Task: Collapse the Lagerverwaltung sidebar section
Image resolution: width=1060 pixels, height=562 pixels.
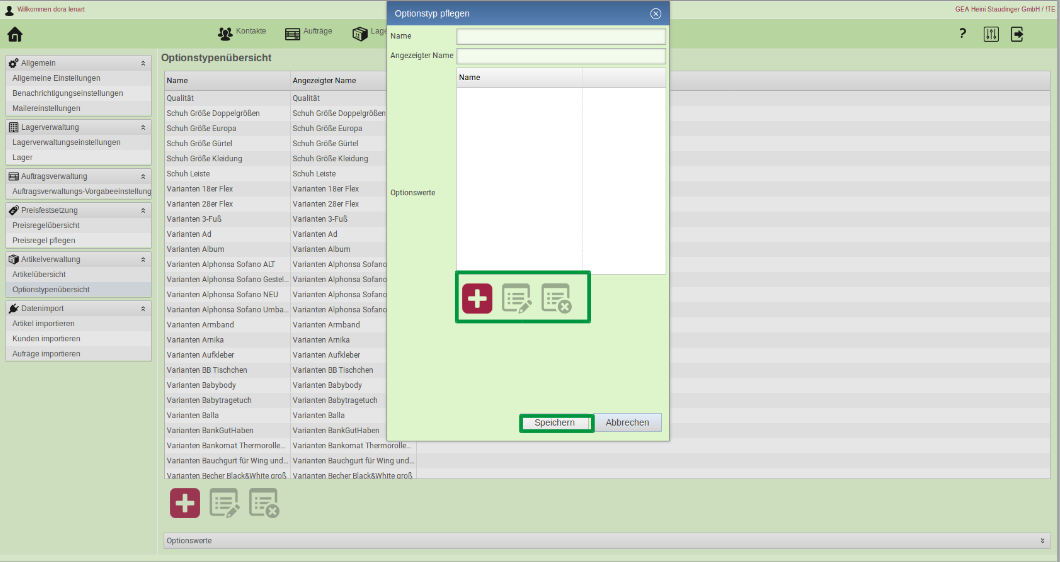Action: click(143, 127)
